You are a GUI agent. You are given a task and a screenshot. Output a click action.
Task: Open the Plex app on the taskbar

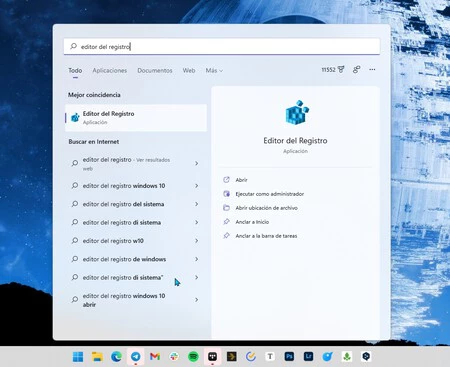click(x=231, y=357)
